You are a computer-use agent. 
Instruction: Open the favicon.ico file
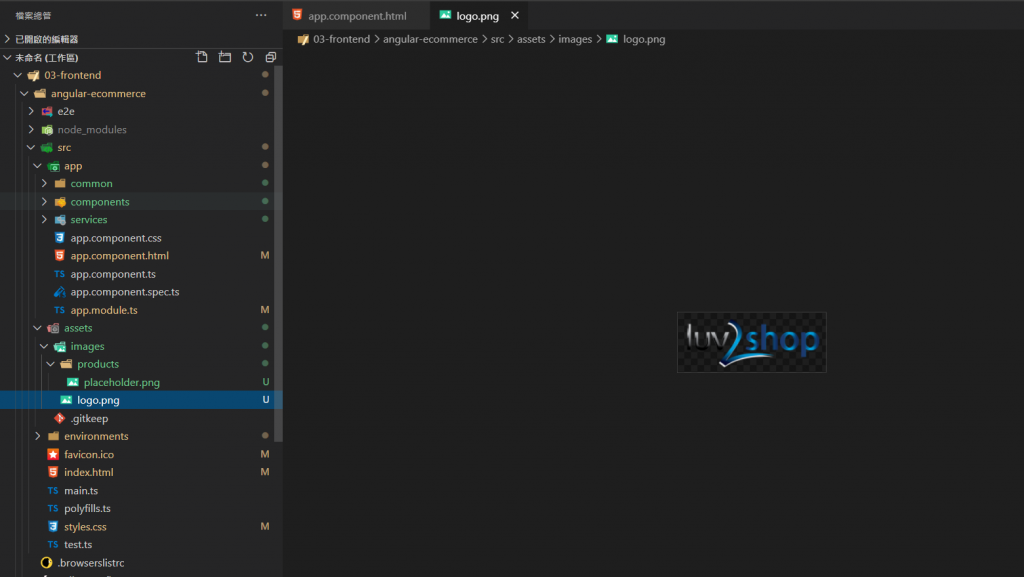[x=89, y=454]
